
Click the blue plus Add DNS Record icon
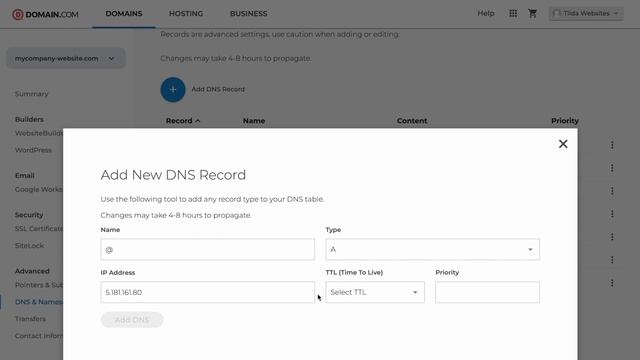click(173, 89)
